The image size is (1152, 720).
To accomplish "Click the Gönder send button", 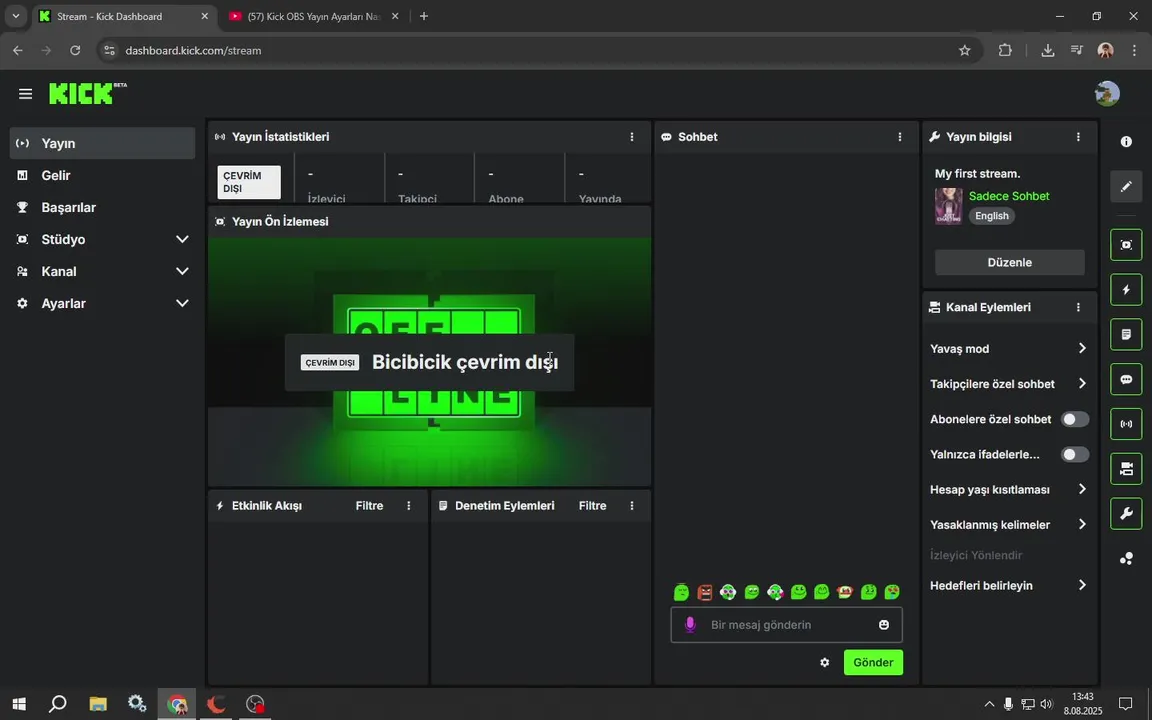I will point(873,662).
